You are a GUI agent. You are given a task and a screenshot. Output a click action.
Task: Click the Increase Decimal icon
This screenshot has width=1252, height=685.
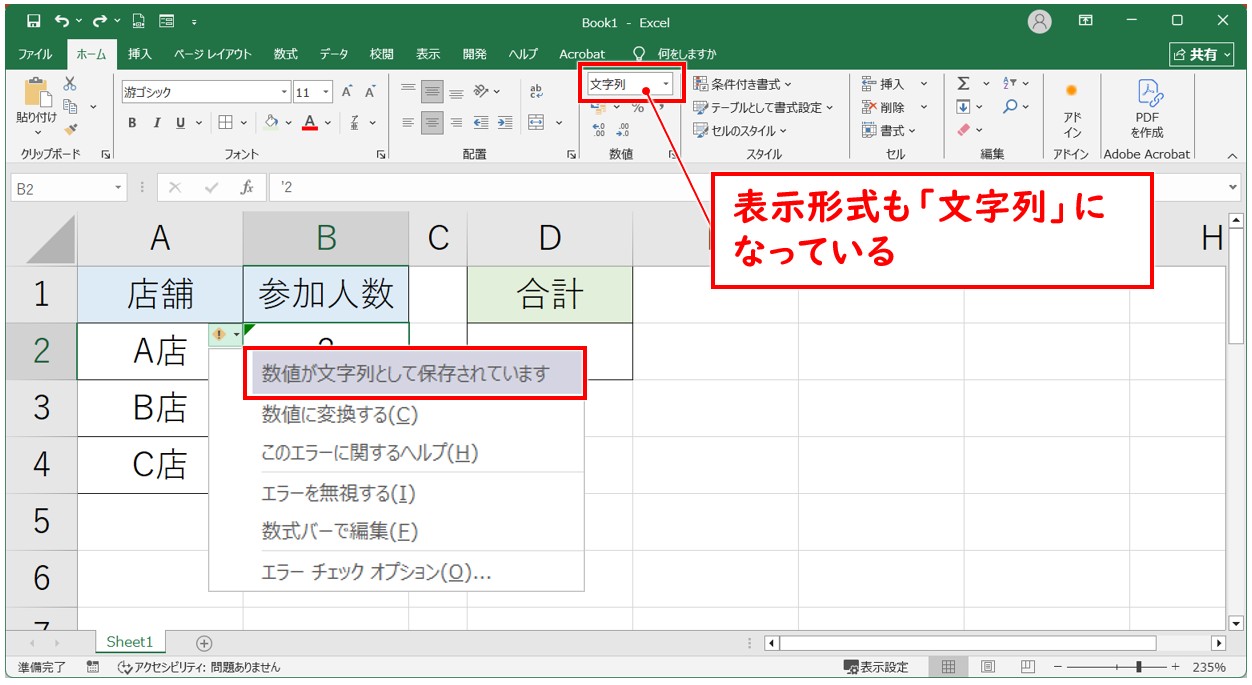tap(599, 130)
